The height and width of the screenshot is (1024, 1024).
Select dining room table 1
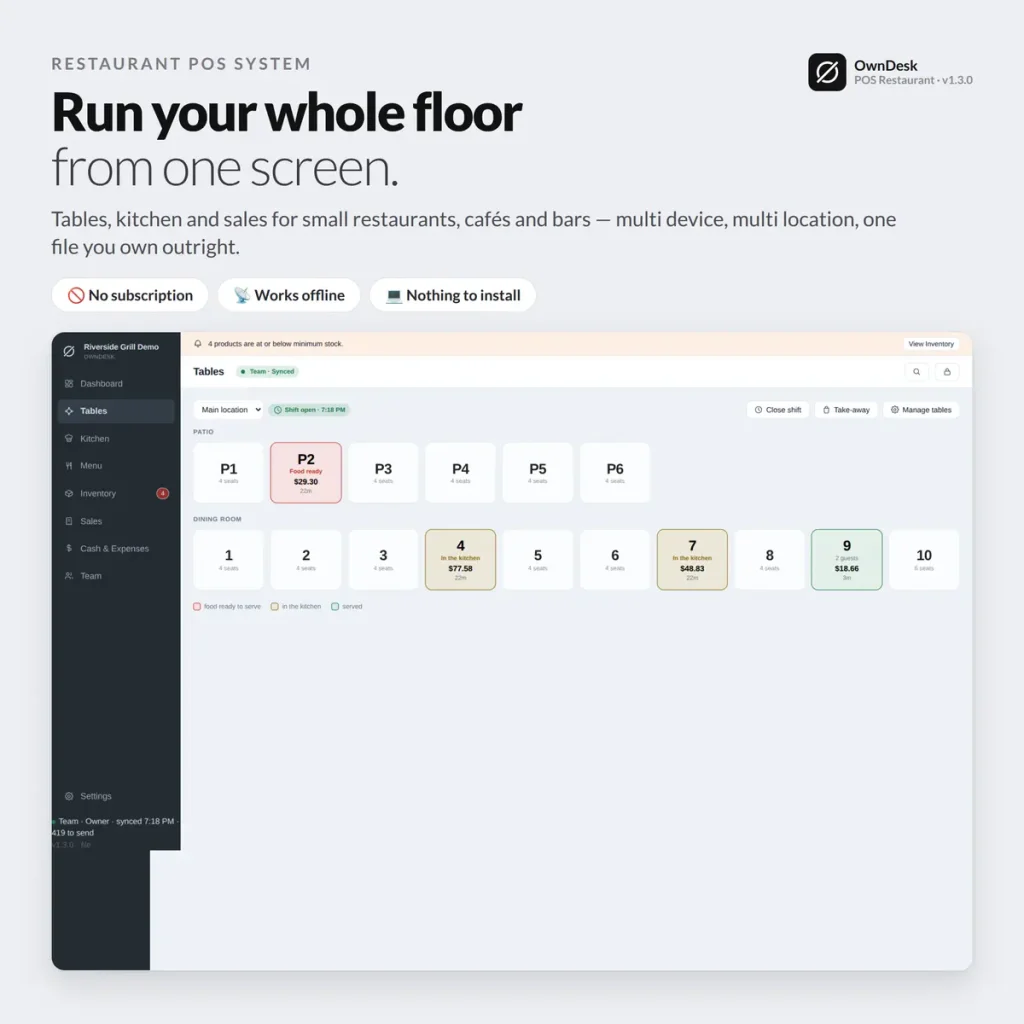[x=229, y=560]
